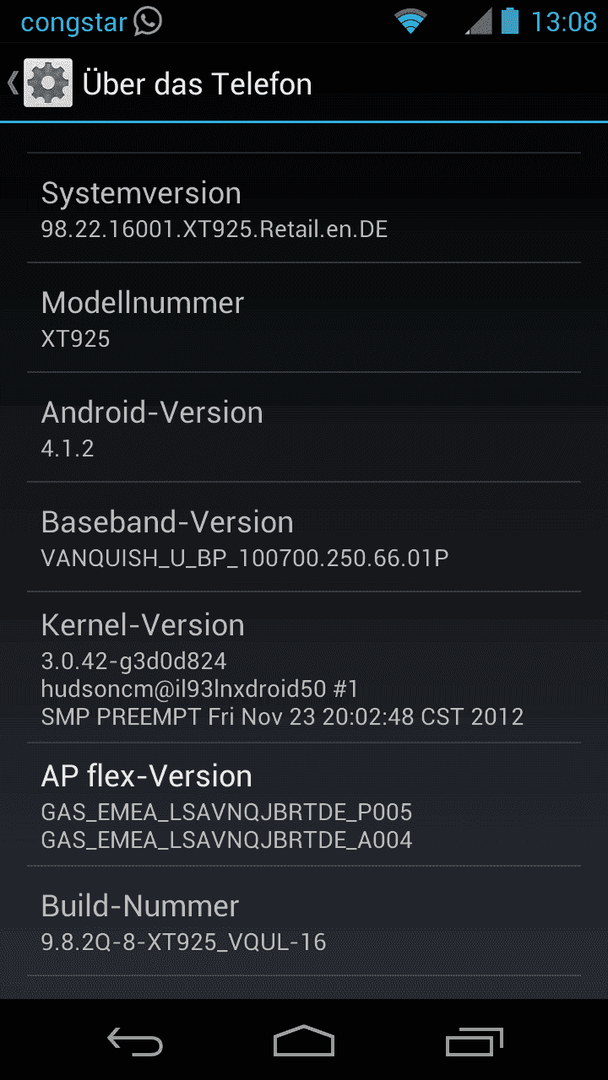Image resolution: width=608 pixels, height=1080 pixels.
Task: Tap the VANQUISH_U_BP baseband text
Action: 244,558
